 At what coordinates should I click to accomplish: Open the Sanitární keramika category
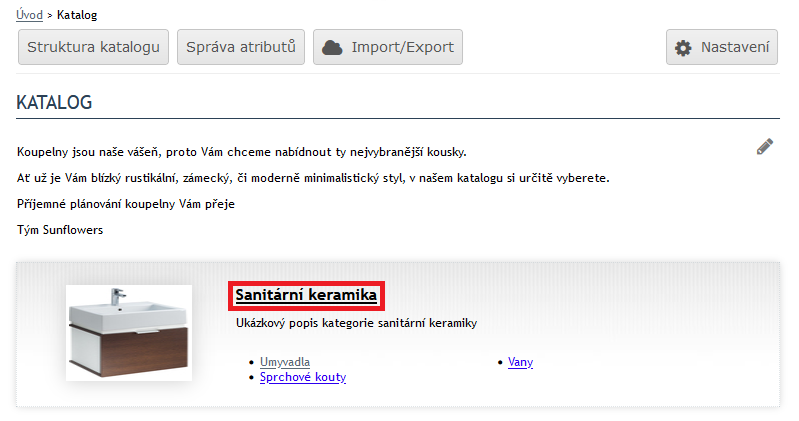pos(306,295)
